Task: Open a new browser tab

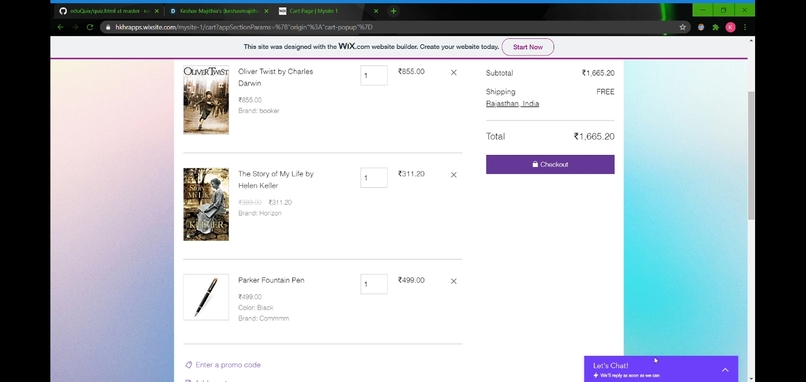Action: pos(393,11)
